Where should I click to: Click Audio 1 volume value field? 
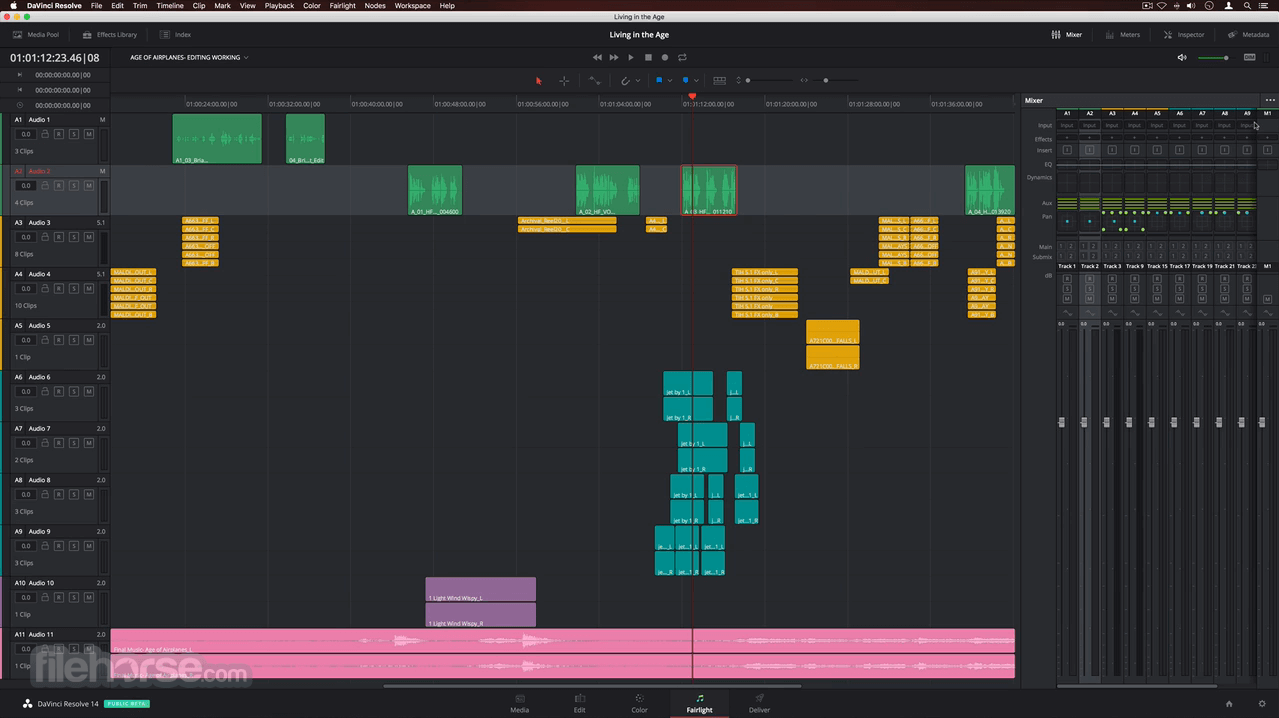click(26, 134)
